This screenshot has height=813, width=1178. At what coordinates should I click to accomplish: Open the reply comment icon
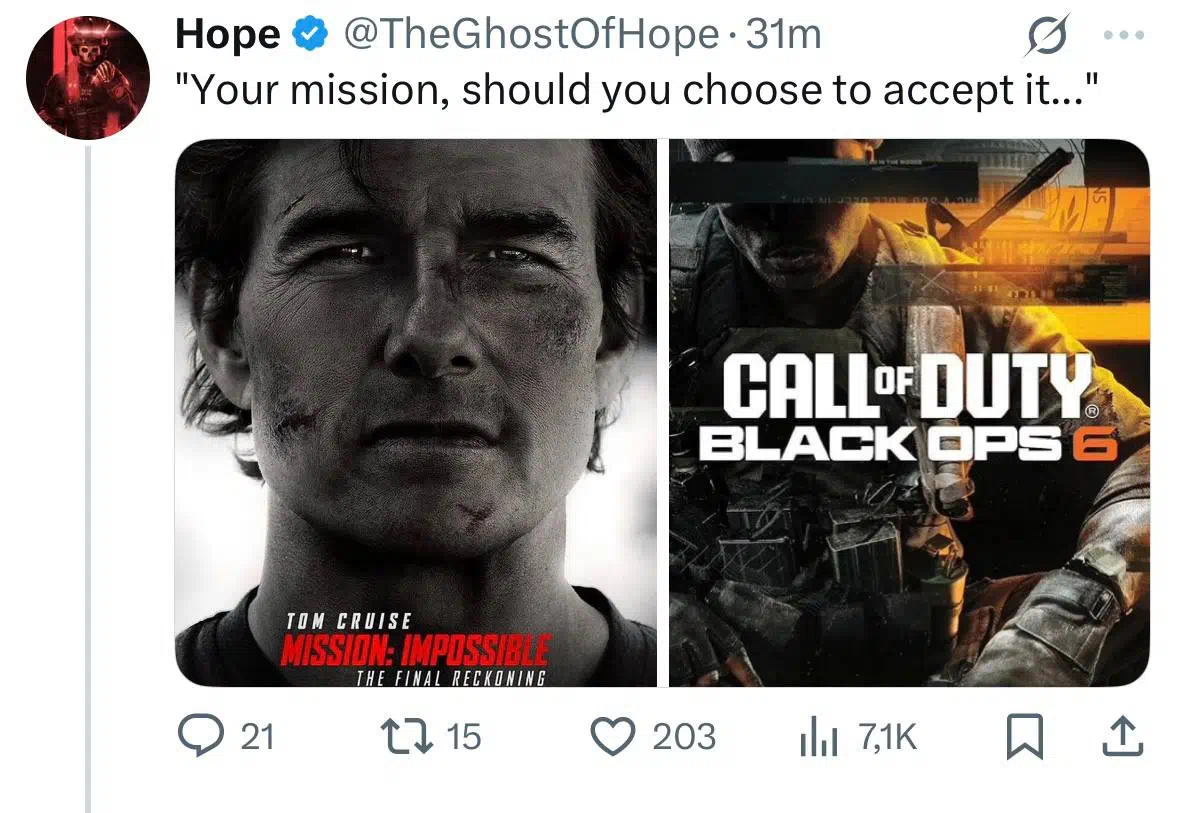[201, 736]
